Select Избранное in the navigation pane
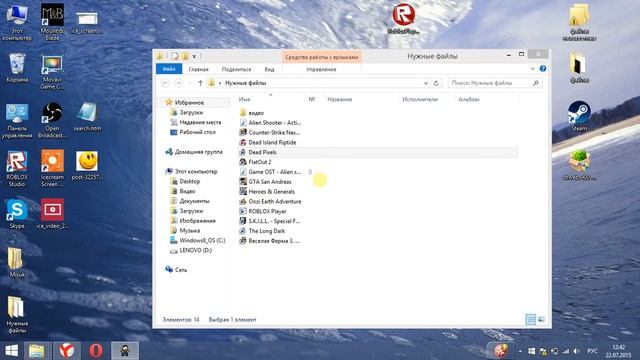Screen dimensions: 640x360 coord(189,102)
